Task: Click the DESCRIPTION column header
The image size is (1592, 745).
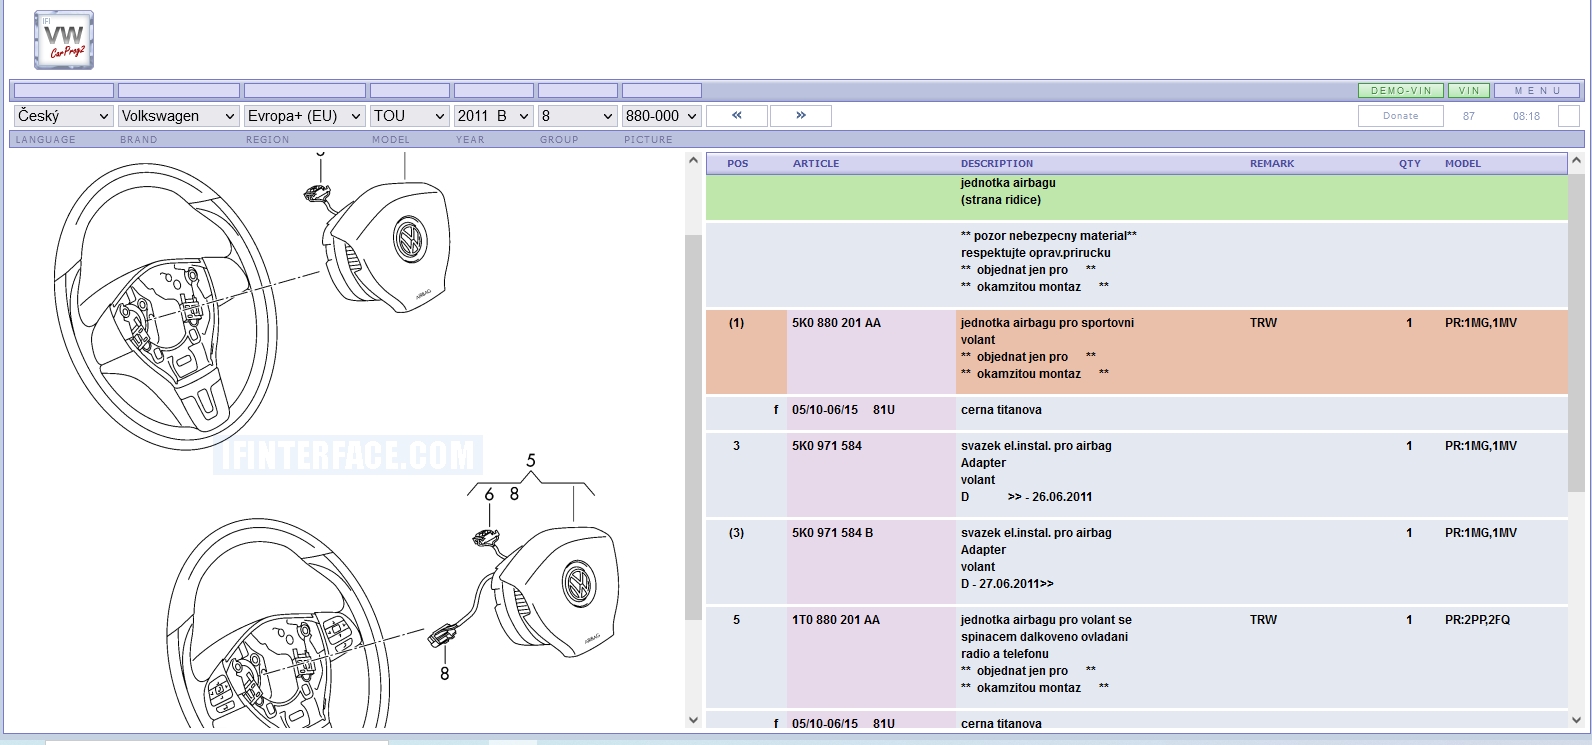Action: (x=997, y=164)
